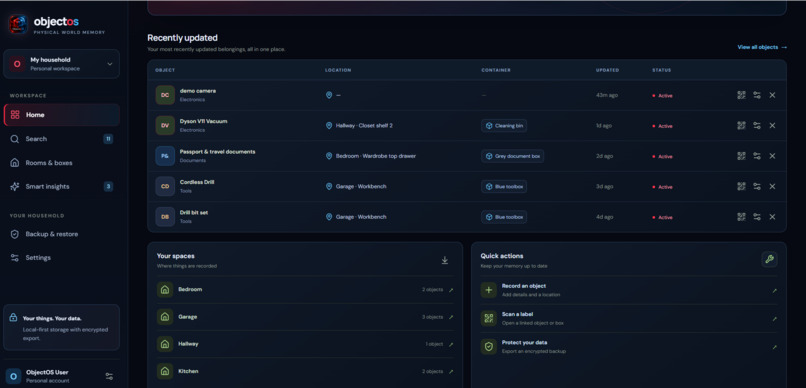This screenshot has width=806, height=388.
Task: Click the plus icon for Record an object
Action: click(489, 290)
